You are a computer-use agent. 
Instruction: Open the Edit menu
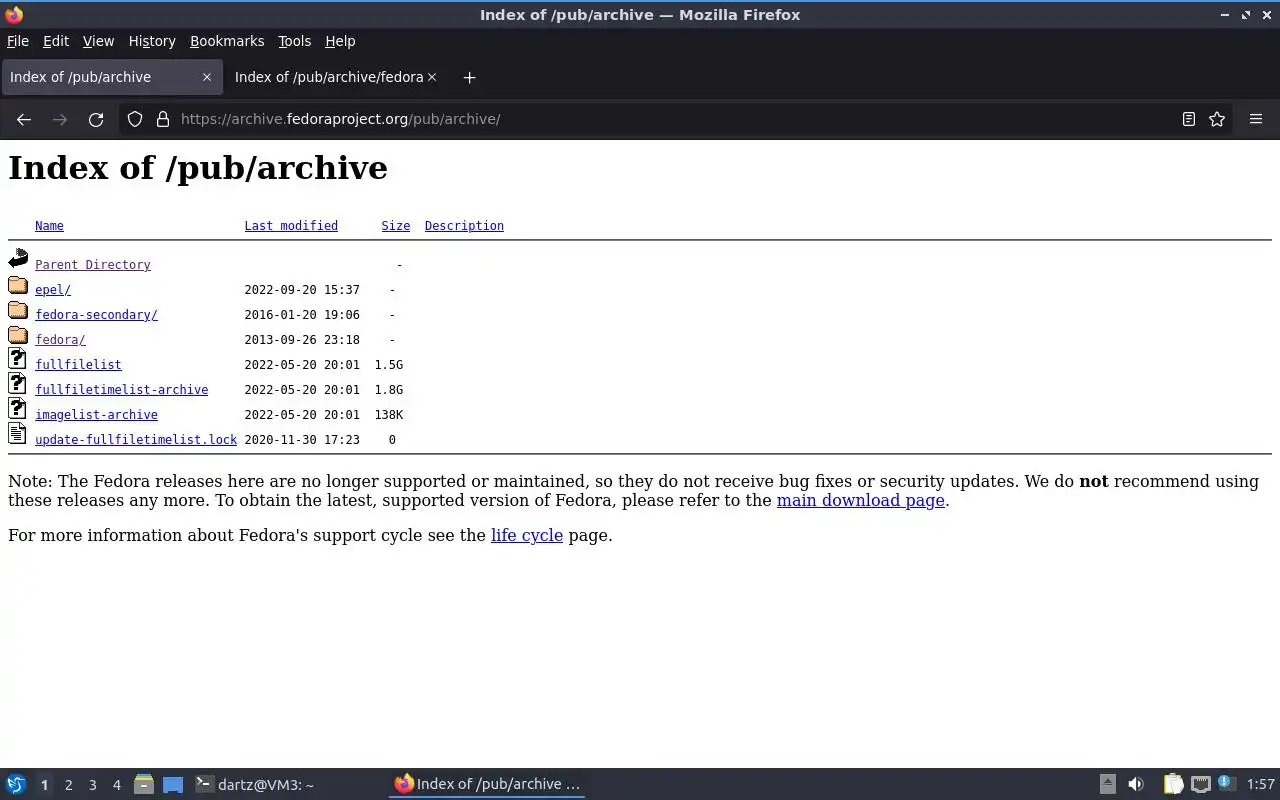[56, 41]
